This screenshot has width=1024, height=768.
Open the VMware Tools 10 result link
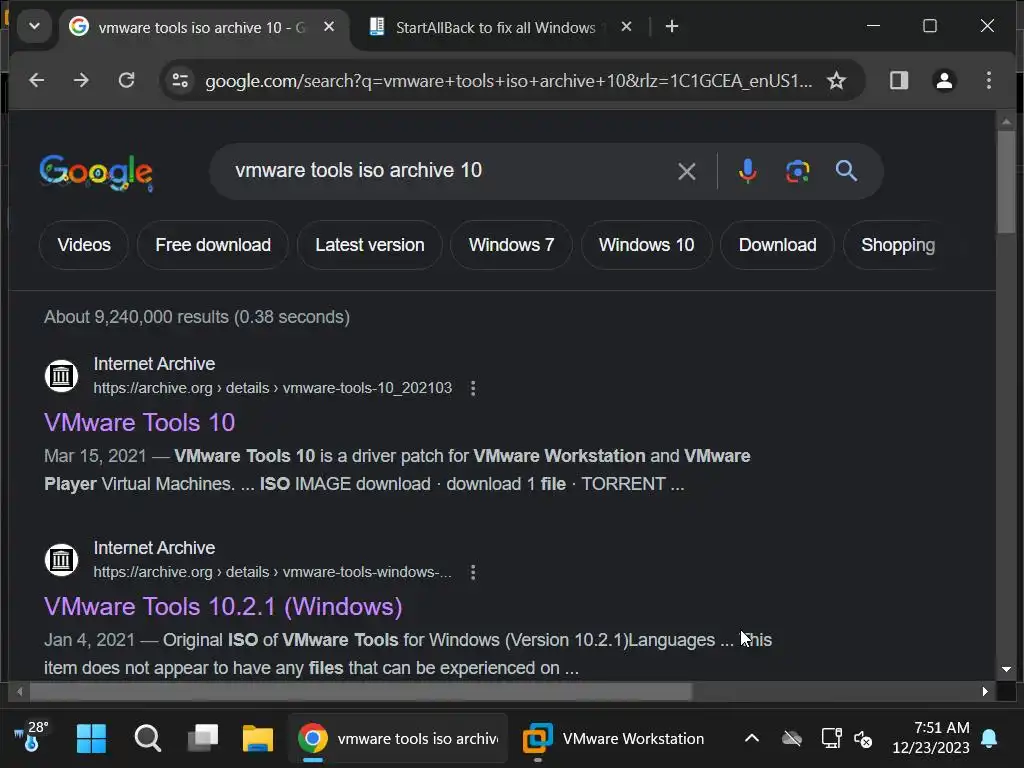[x=139, y=423]
